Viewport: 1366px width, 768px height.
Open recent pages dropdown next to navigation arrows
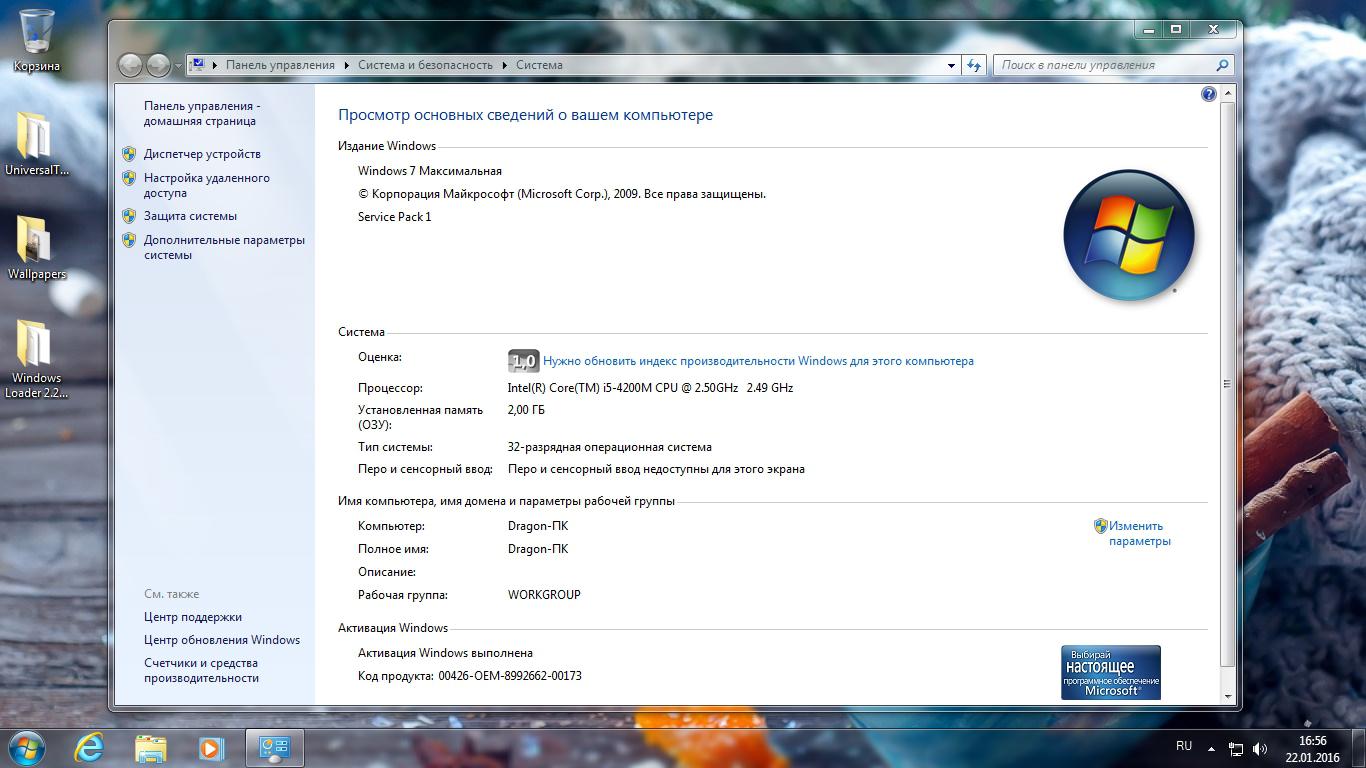(x=179, y=66)
